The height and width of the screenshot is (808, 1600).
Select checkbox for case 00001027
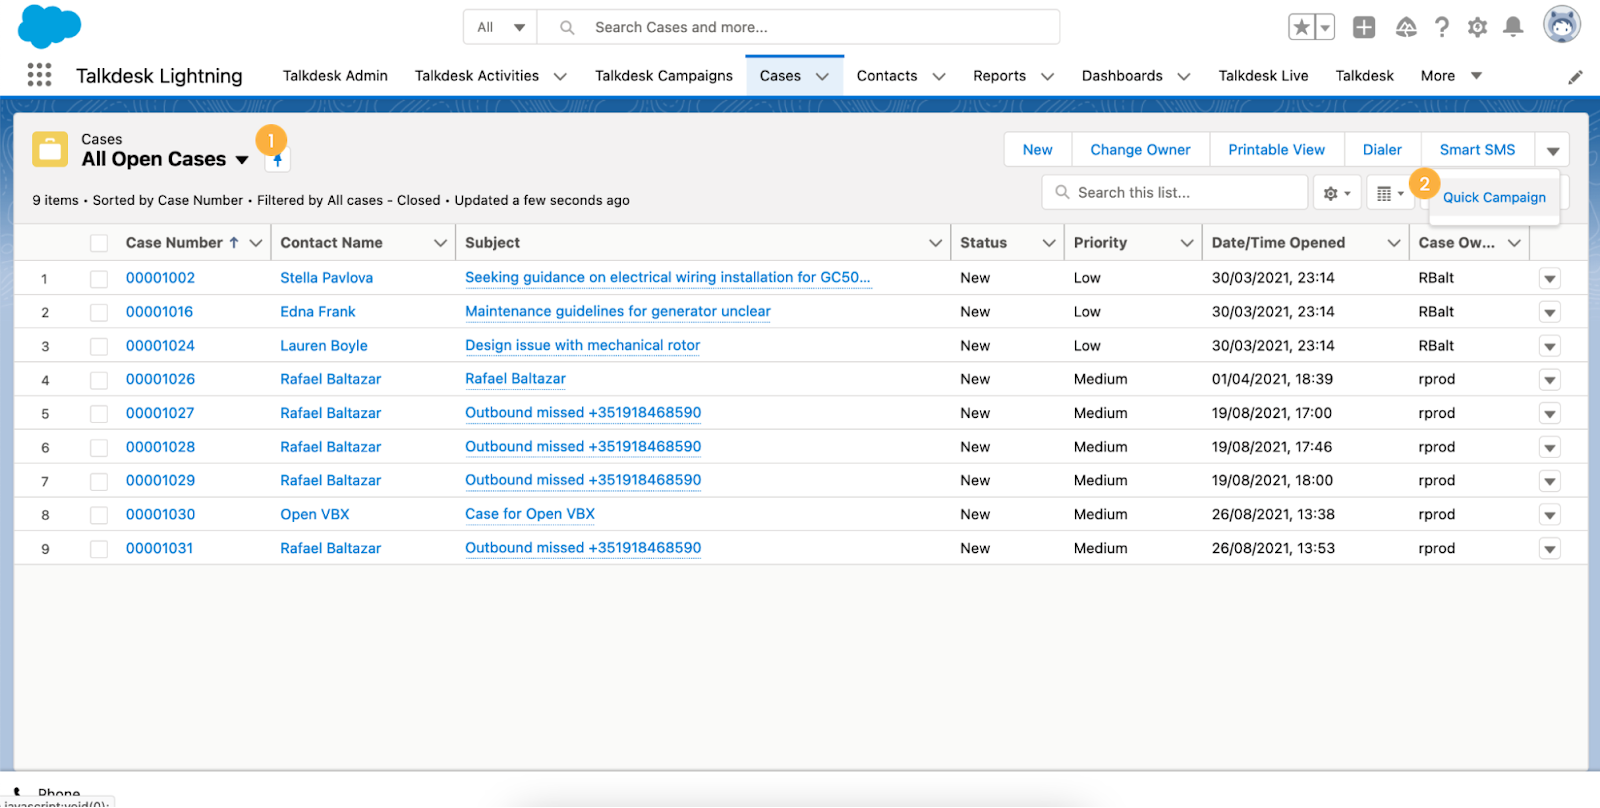99,414
